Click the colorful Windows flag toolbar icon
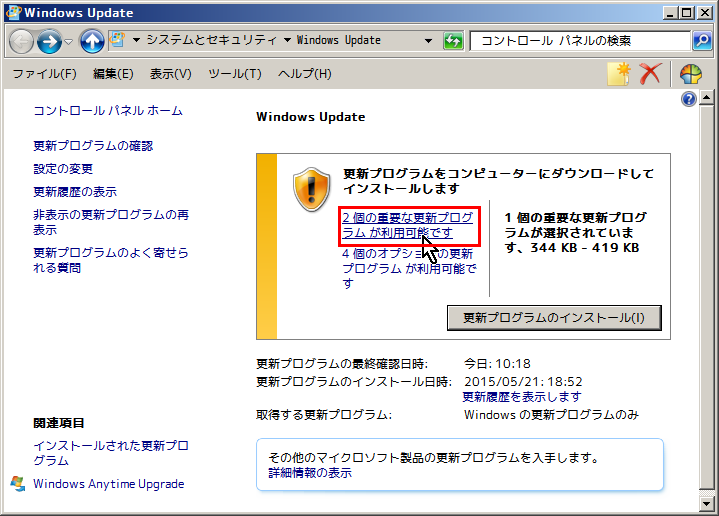Image resolution: width=719 pixels, height=516 pixels. click(691, 74)
